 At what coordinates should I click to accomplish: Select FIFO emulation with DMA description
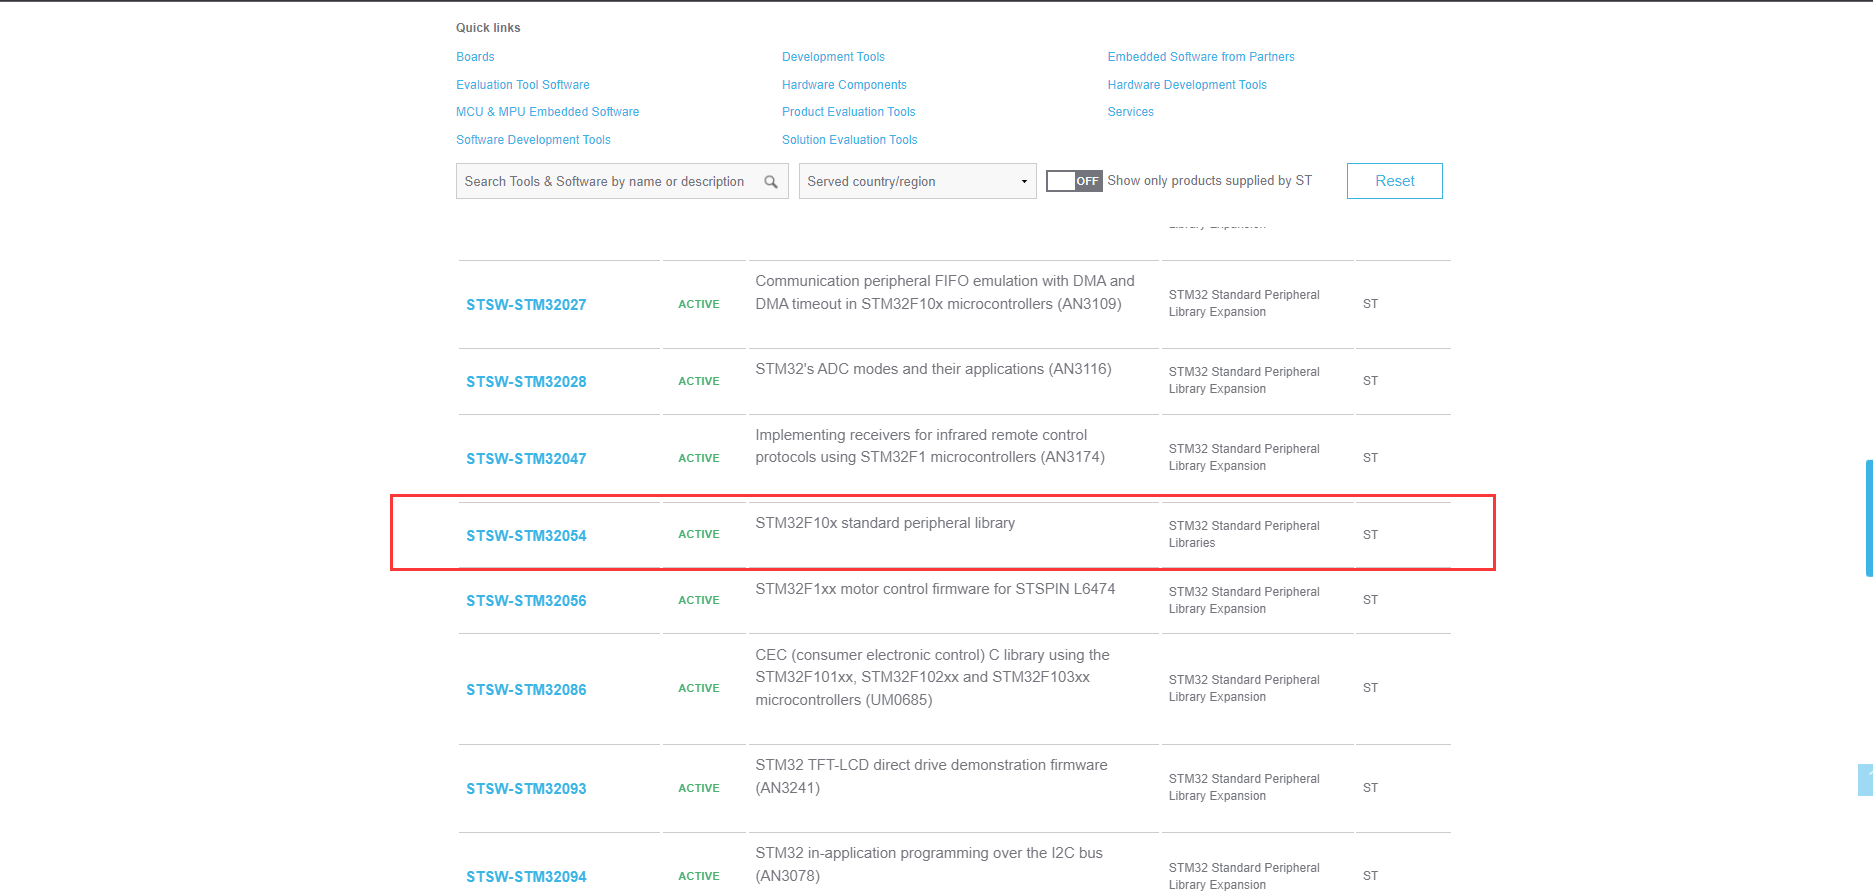click(x=945, y=292)
